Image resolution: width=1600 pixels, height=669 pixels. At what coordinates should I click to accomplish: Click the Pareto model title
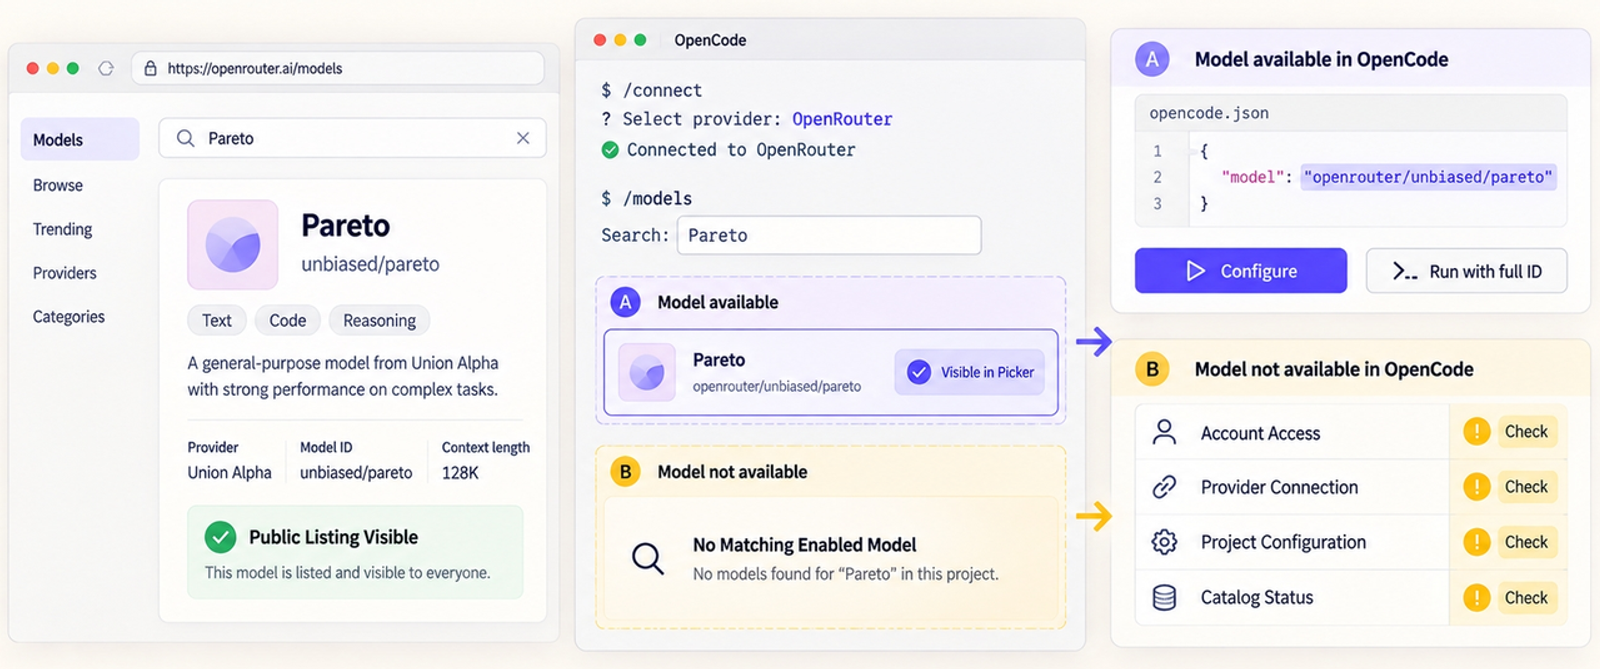(x=346, y=226)
